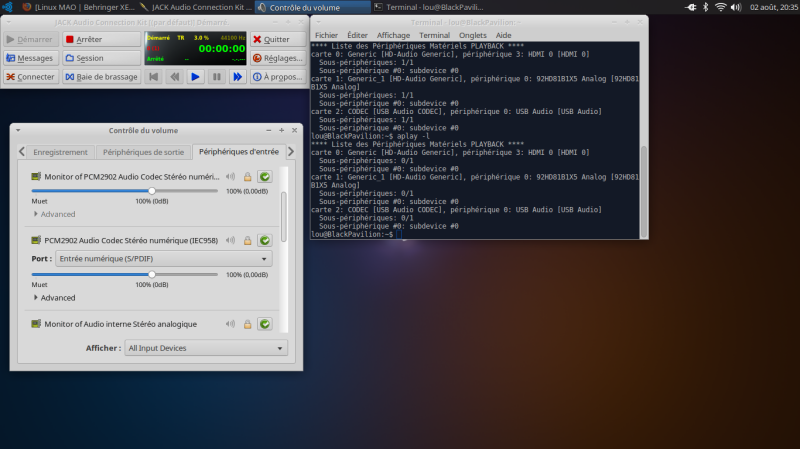Image resolution: width=800 pixels, height=449 pixels.
Task: Switch to Contrôle du volume taskbar entry
Action: coord(313,7)
